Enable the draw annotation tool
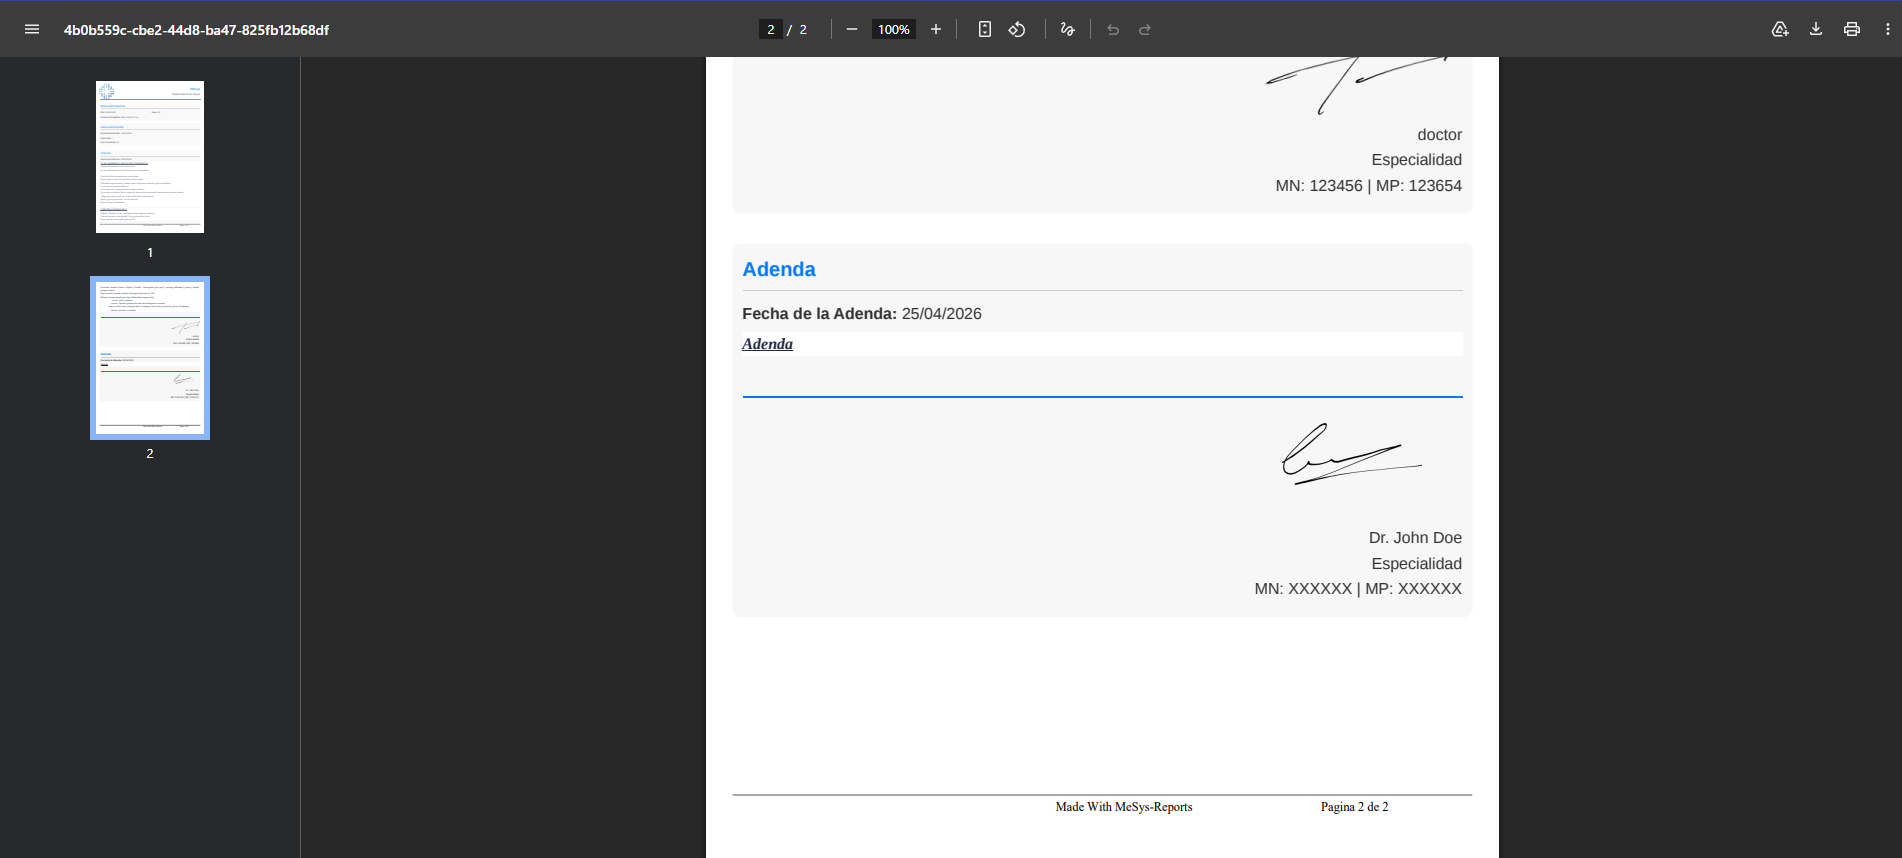This screenshot has height=858, width=1902. click(1067, 29)
